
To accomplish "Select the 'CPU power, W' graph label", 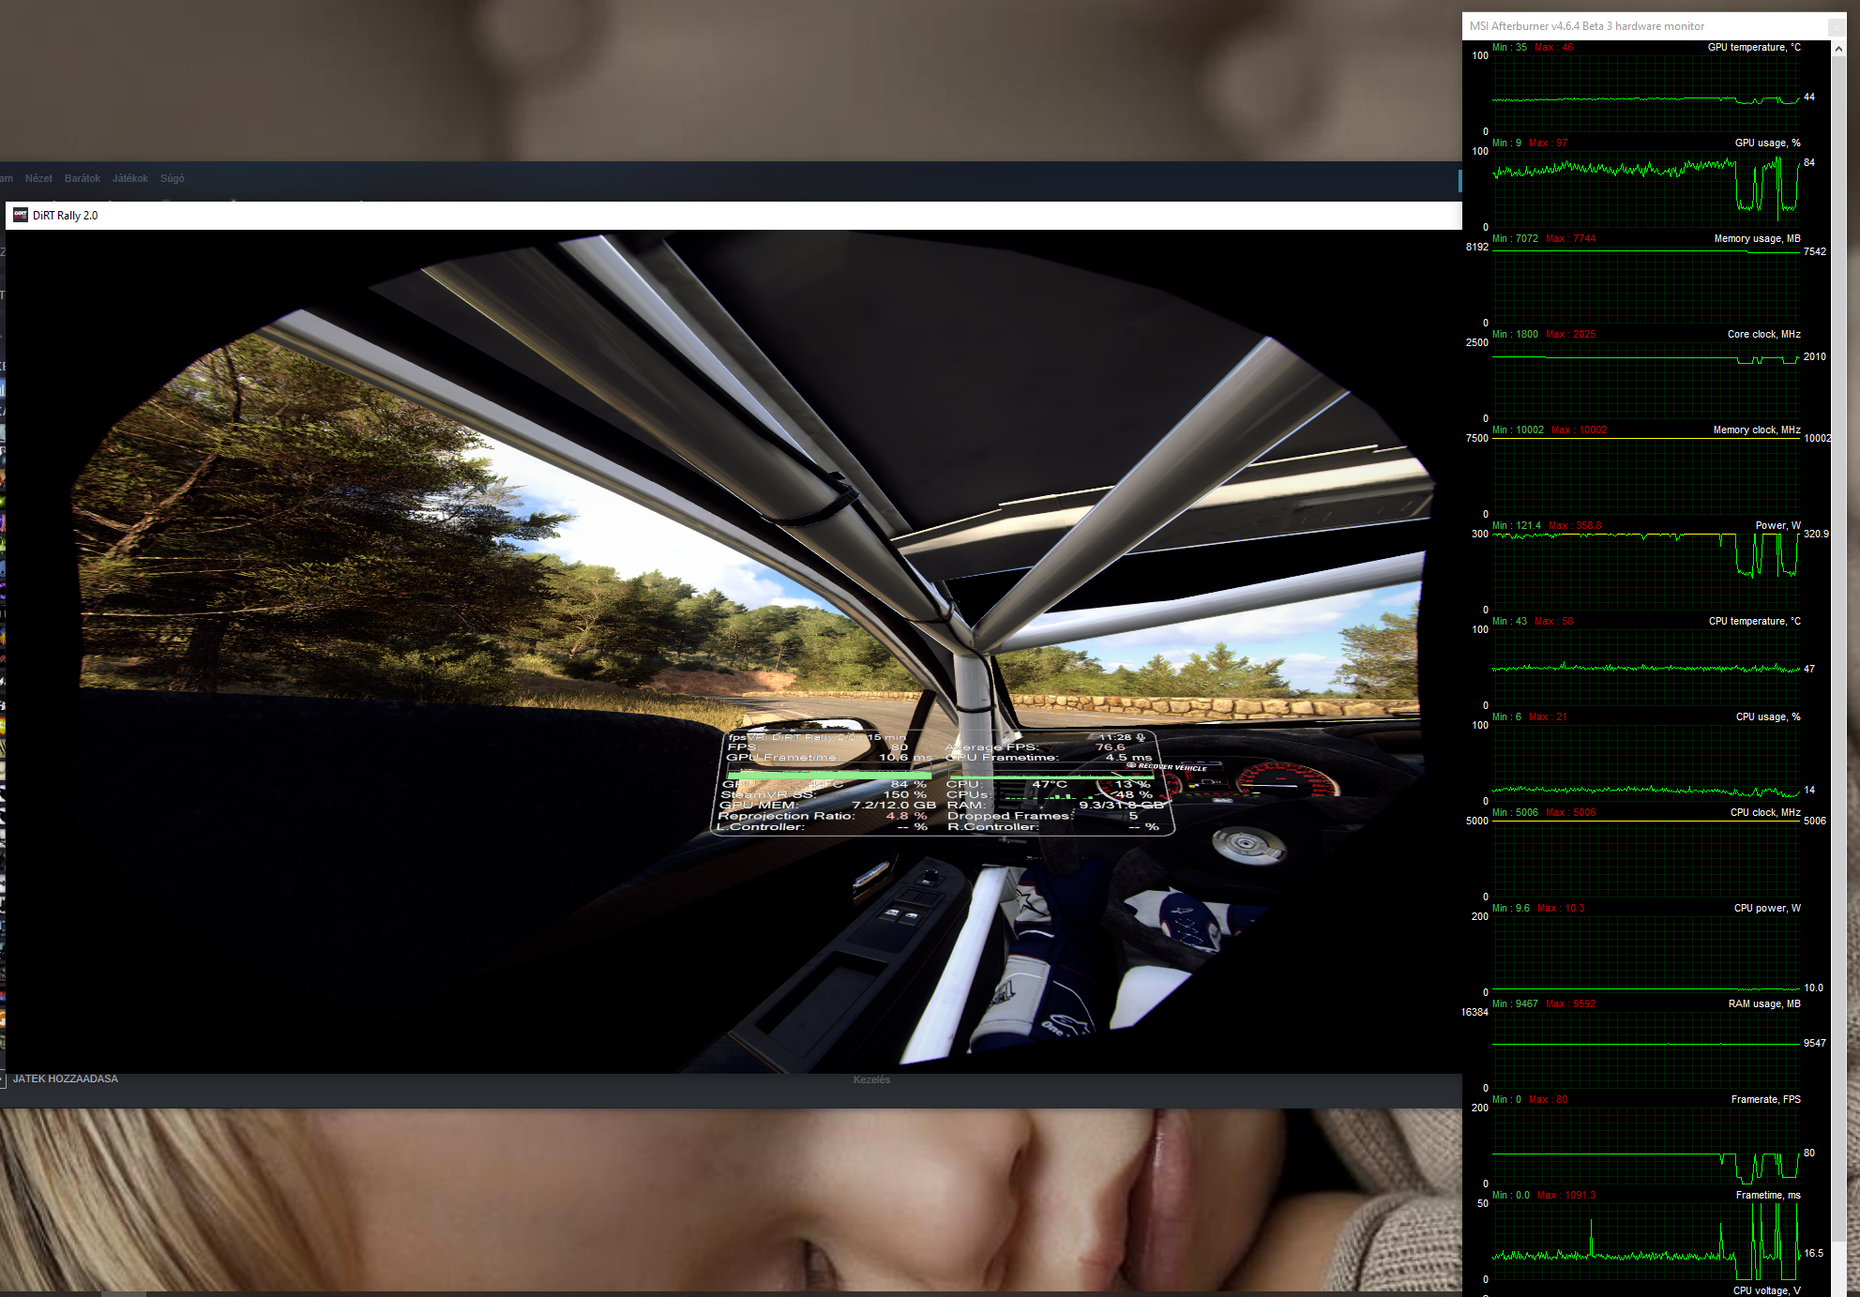I will (x=1767, y=908).
